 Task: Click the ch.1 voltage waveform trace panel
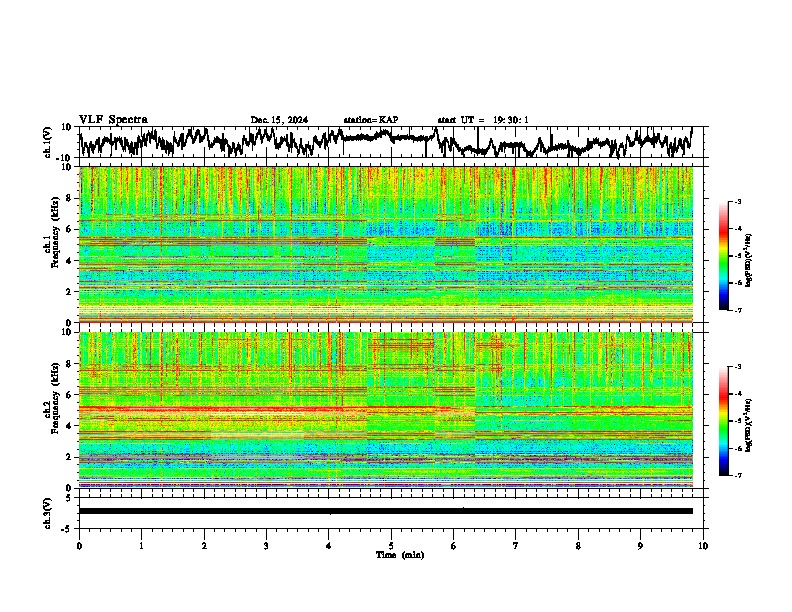coord(391,142)
